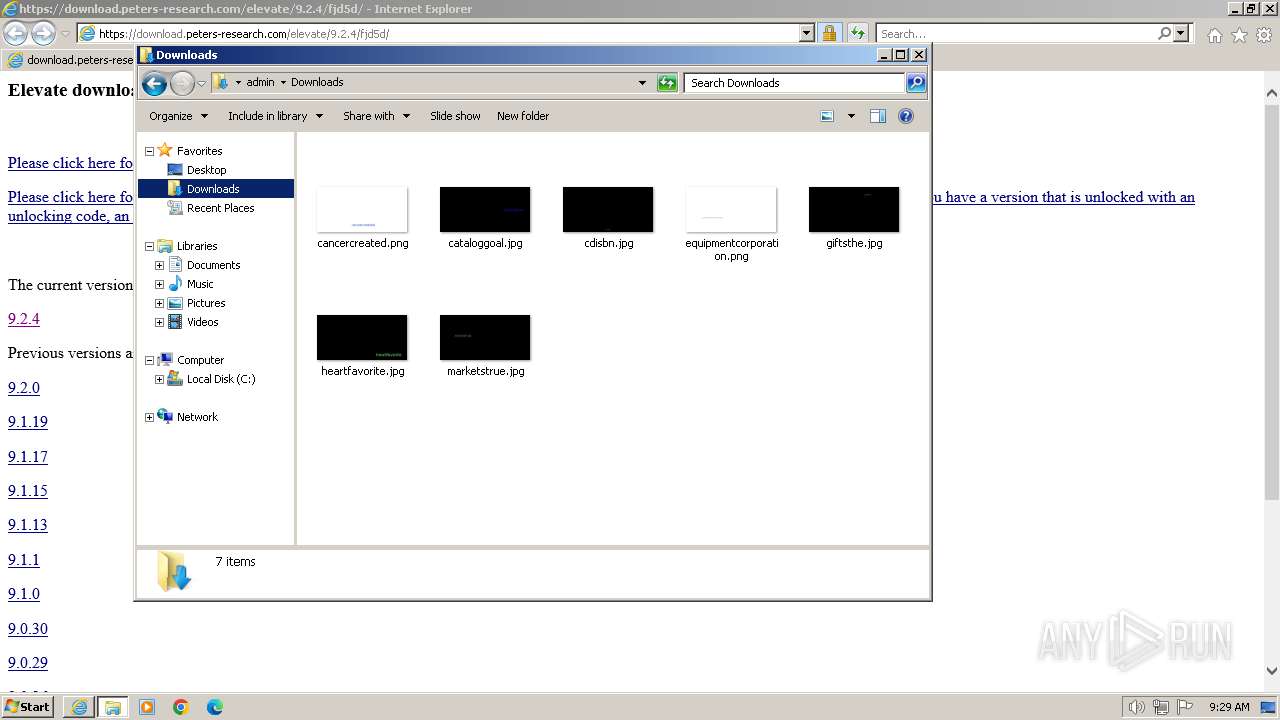
Task: Open recent pages dropdown beside Forward arrow
Action: point(201,83)
